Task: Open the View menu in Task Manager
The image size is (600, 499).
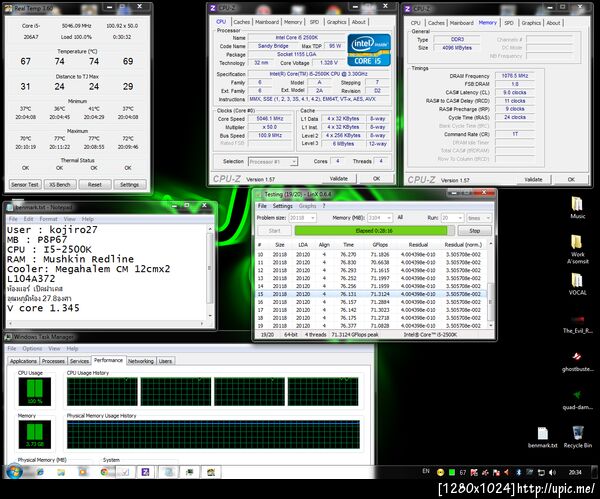Action: 54,349
